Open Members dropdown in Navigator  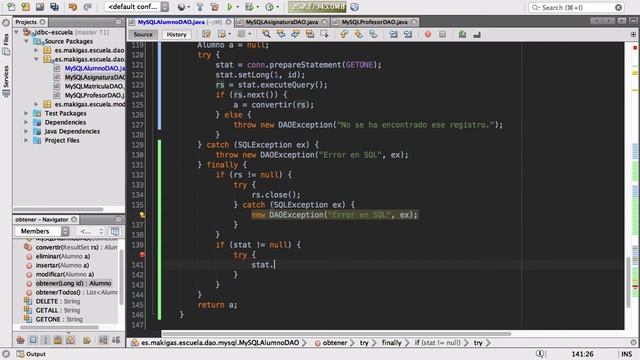42,231
